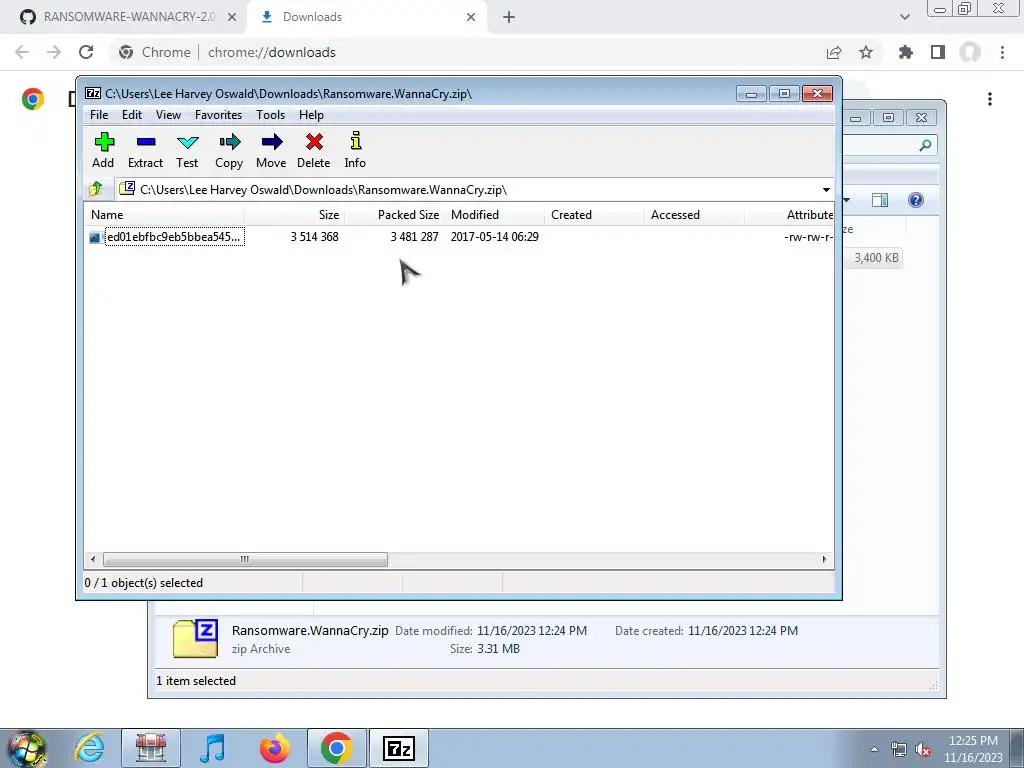
Task: Click the muted volume tray icon
Action: [x=923, y=749]
